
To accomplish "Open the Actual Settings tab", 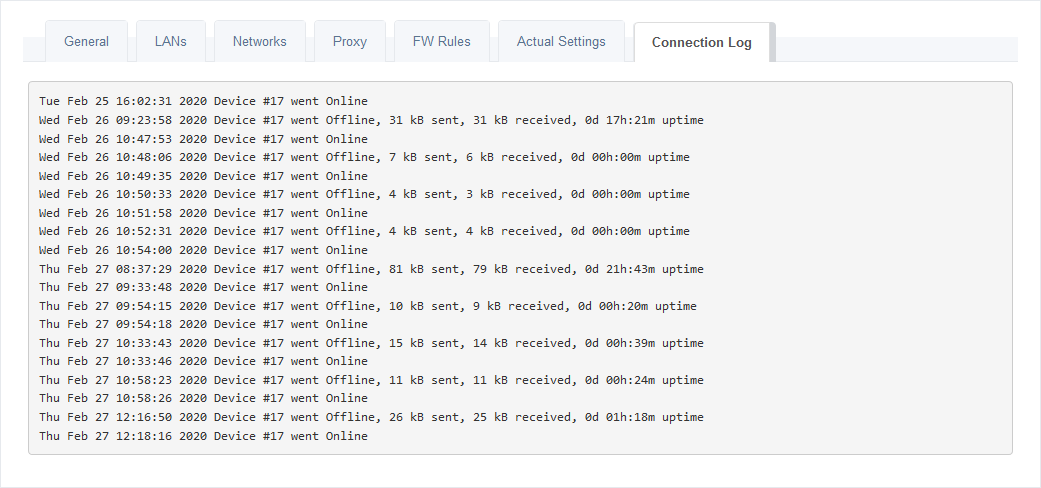I will pos(561,42).
